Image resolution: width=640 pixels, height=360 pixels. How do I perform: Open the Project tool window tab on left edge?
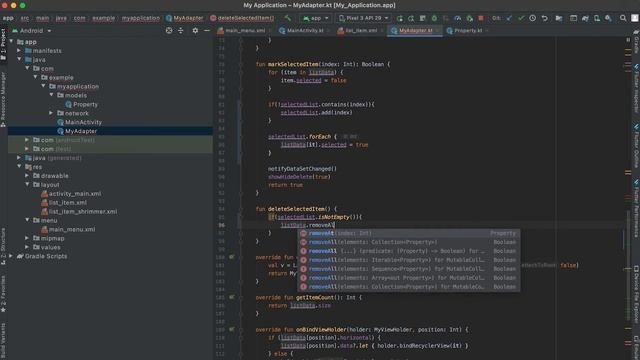3,44
